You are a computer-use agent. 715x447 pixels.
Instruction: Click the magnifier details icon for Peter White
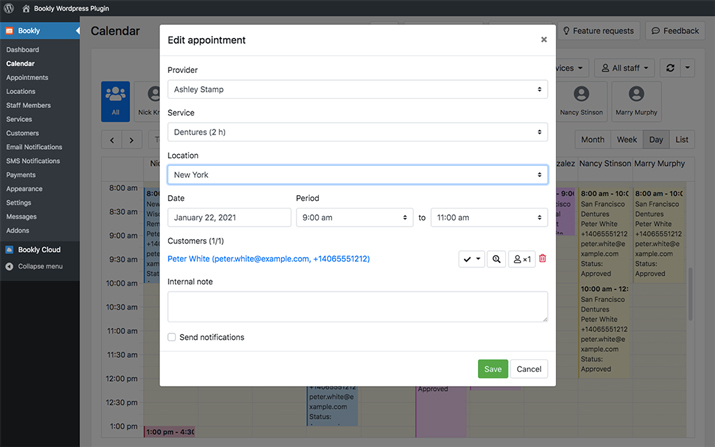click(x=496, y=259)
